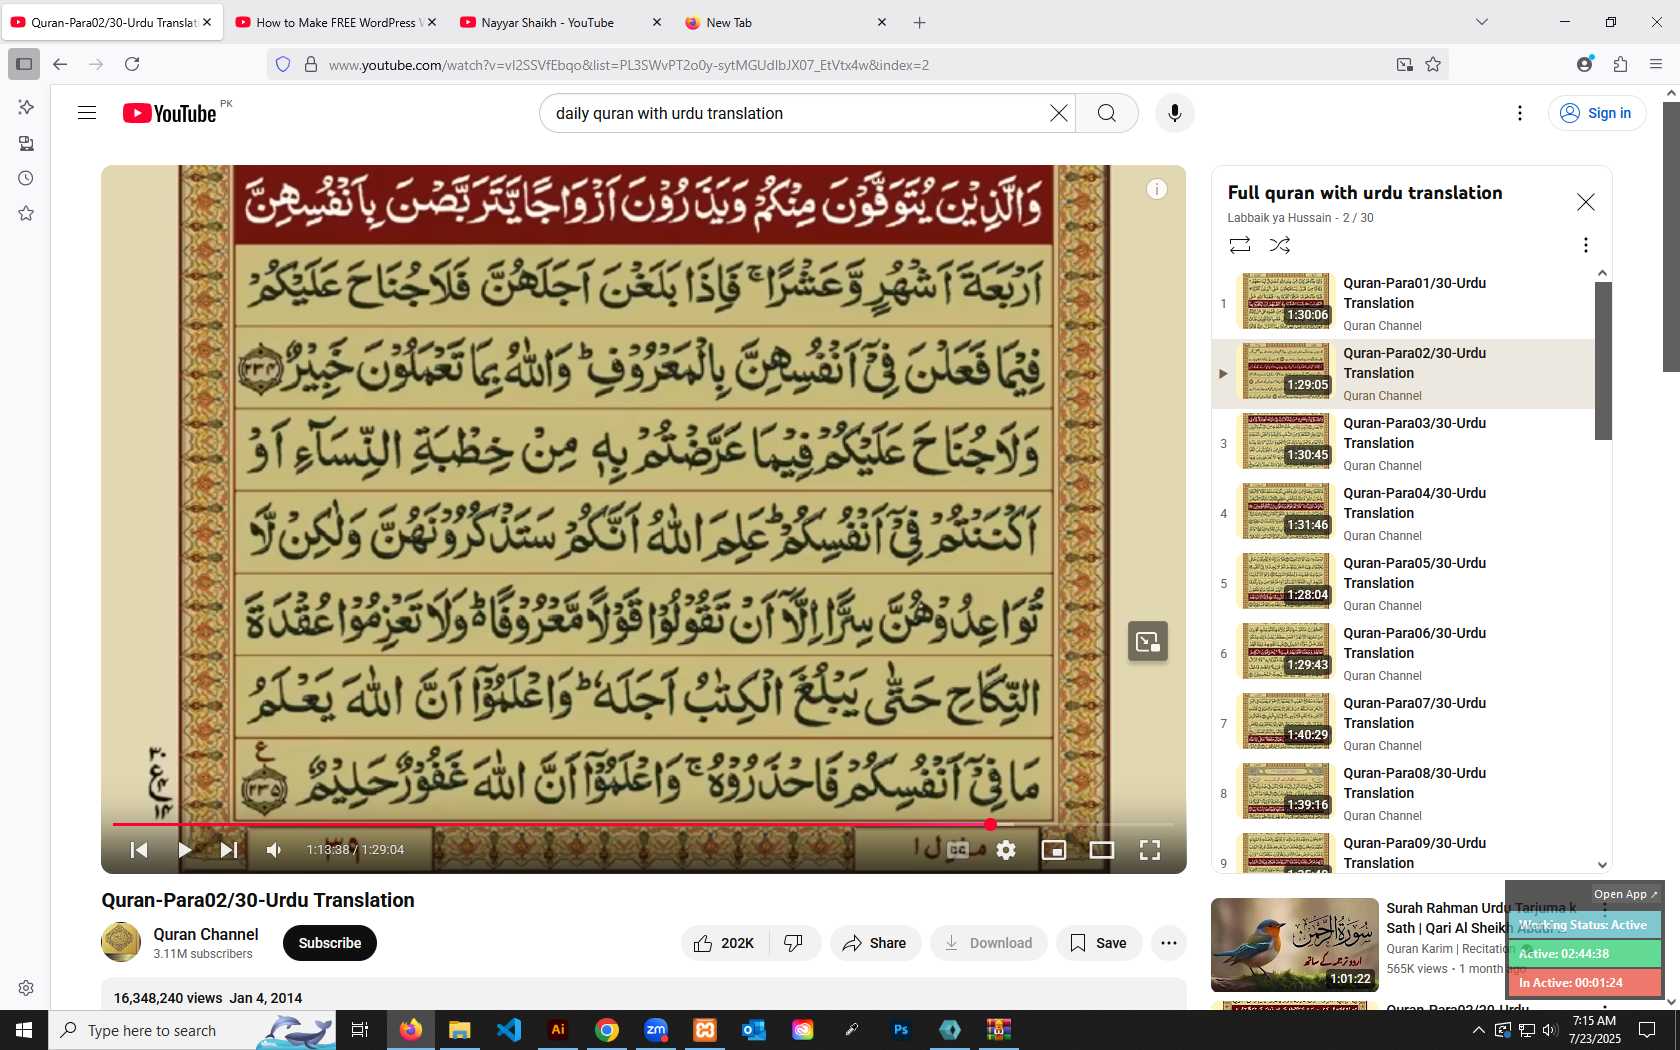The image size is (1680, 1050).
Task: Open Quran-Para03/30-Urdu Translation video
Action: 1402,444
